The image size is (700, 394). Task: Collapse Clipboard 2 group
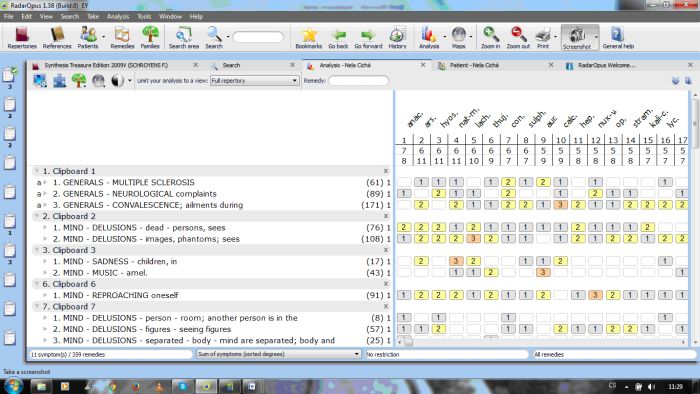pyautogui.click(x=36, y=216)
